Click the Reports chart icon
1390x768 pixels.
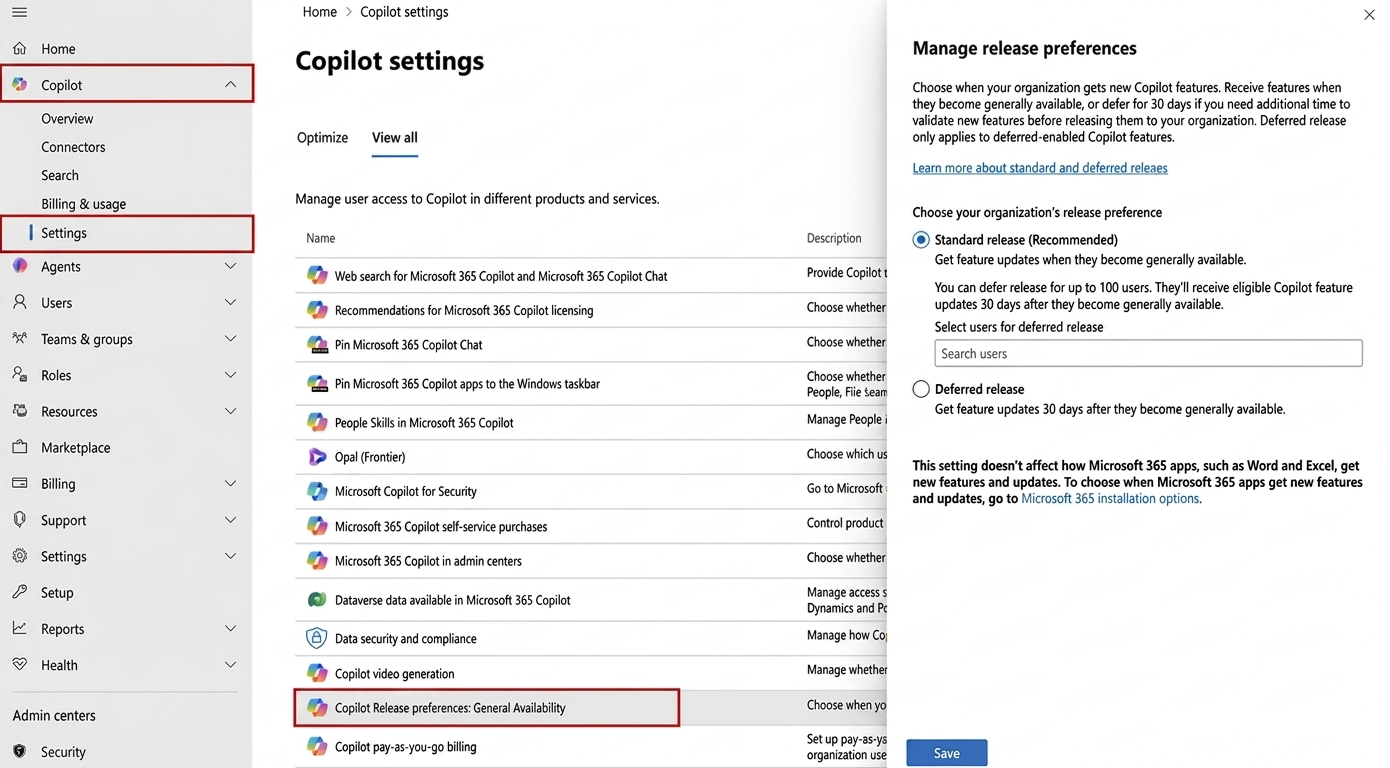[x=20, y=628]
